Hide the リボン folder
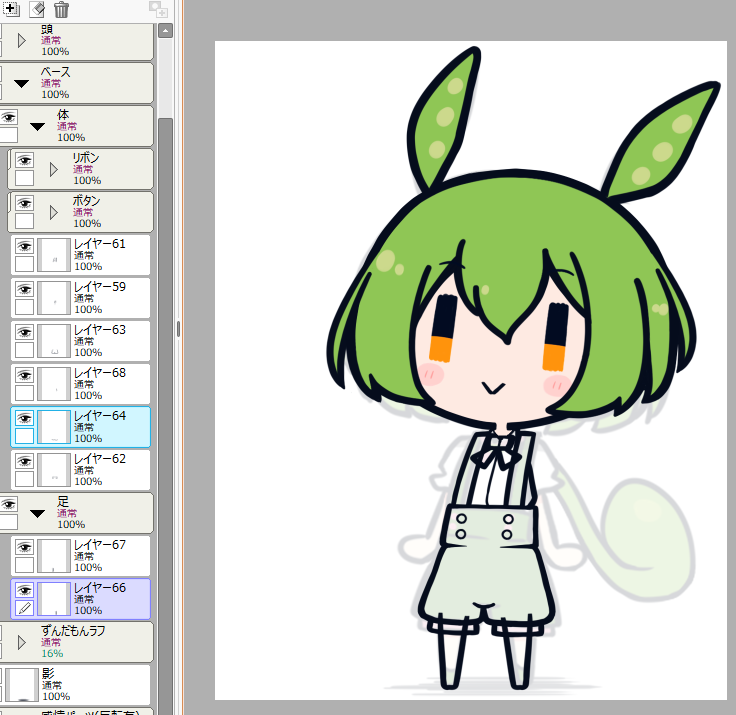Image resolution: width=736 pixels, height=715 pixels. point(24,161)
